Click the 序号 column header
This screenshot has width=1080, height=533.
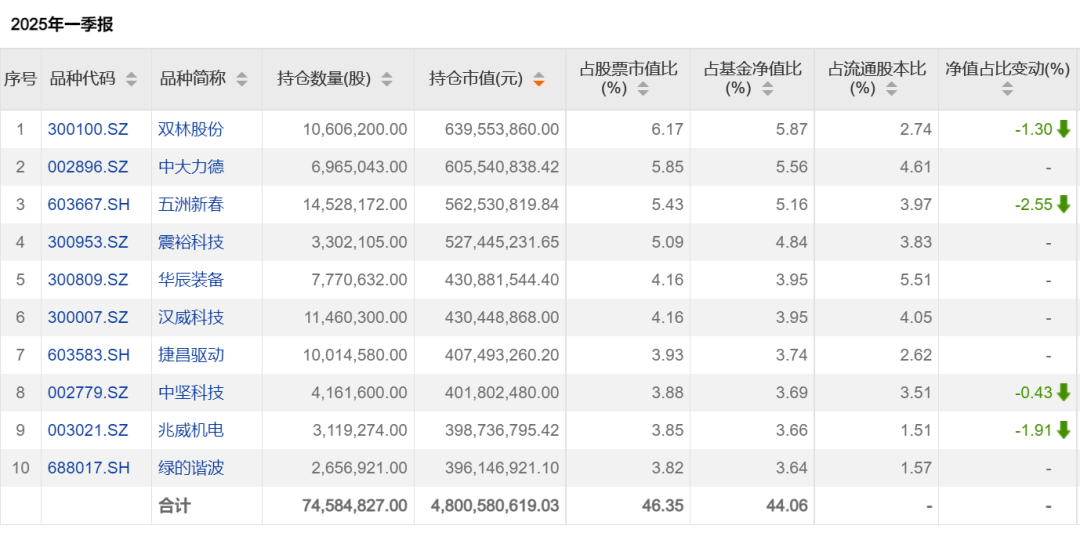[20, 79]
